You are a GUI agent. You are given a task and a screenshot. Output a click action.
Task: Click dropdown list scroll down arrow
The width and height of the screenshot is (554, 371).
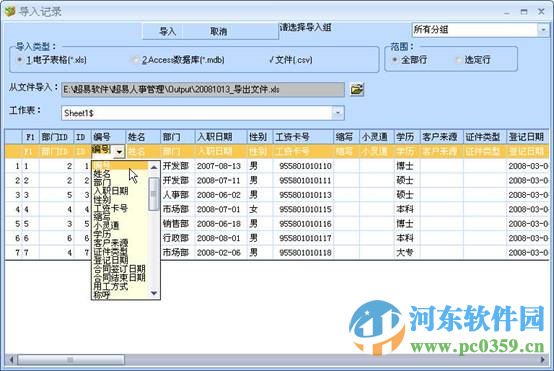(x=154, y=293)
